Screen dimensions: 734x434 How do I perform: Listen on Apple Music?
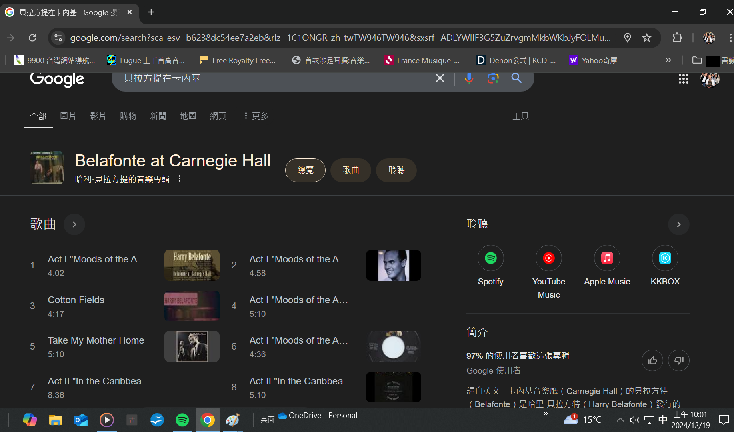(x=607, y=265)
